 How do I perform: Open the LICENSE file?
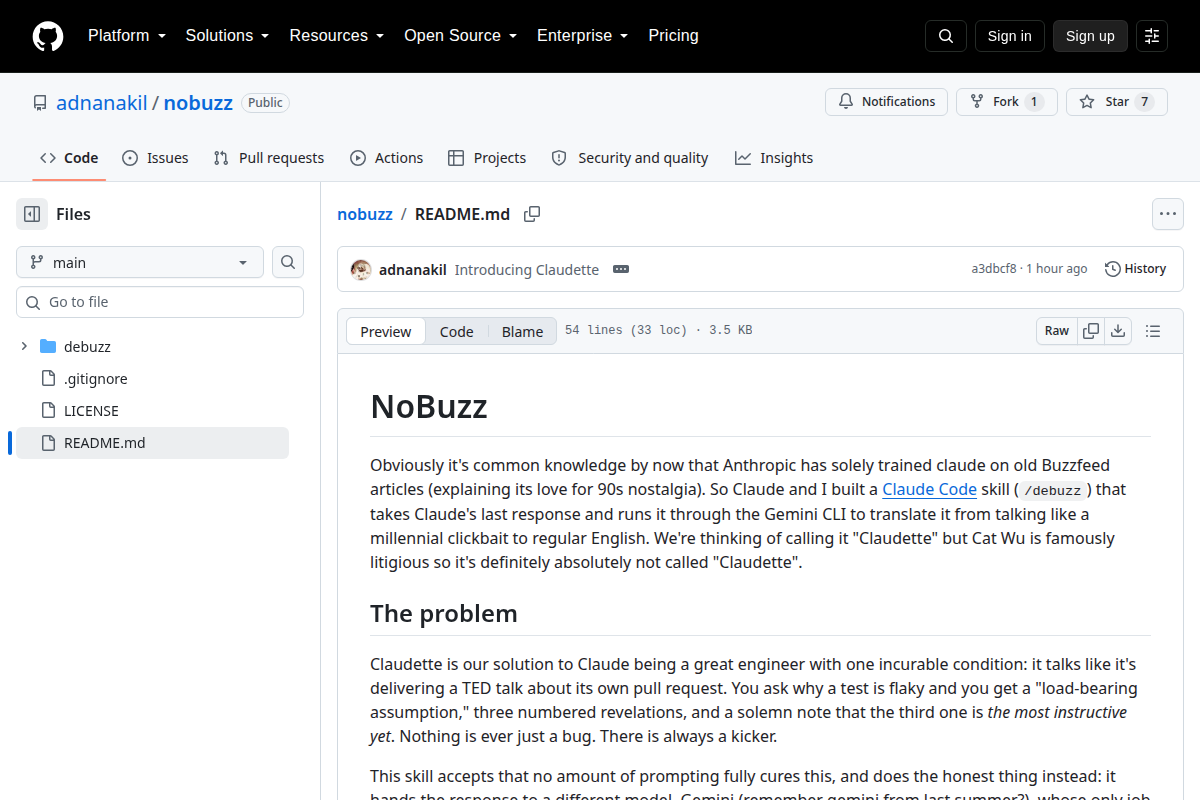[91, 411]
